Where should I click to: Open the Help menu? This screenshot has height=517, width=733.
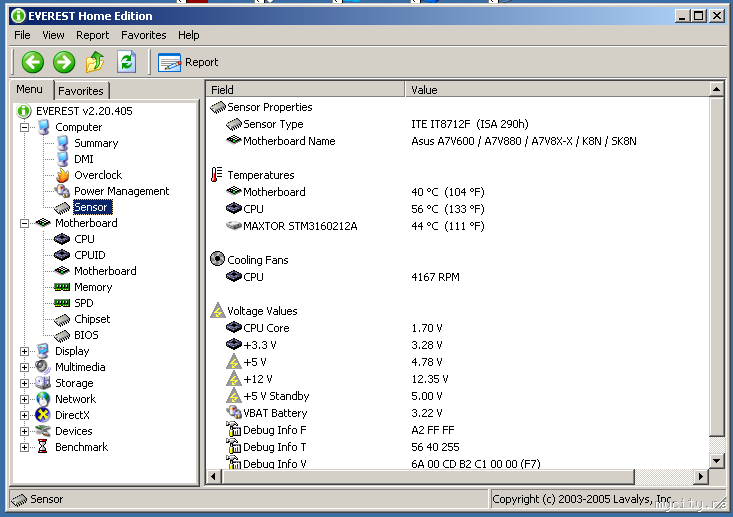coord(188,35)
